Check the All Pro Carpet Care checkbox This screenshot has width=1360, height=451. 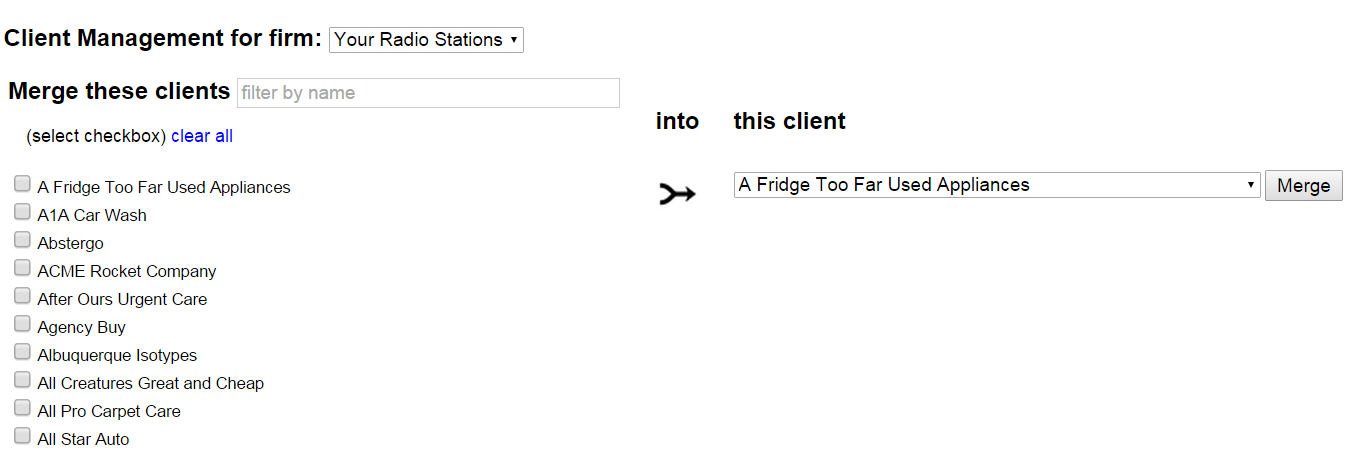click(x=22, y=408)
